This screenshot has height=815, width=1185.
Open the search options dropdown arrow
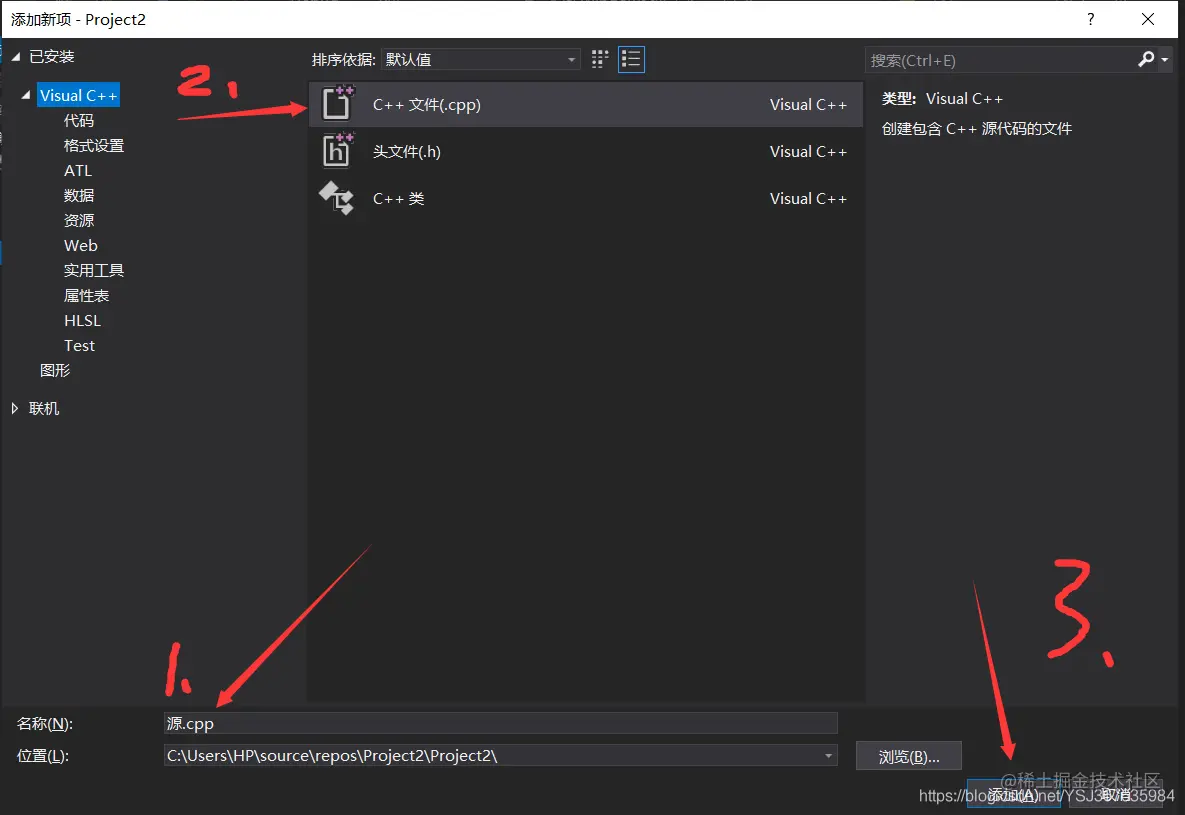point(1165,60)
